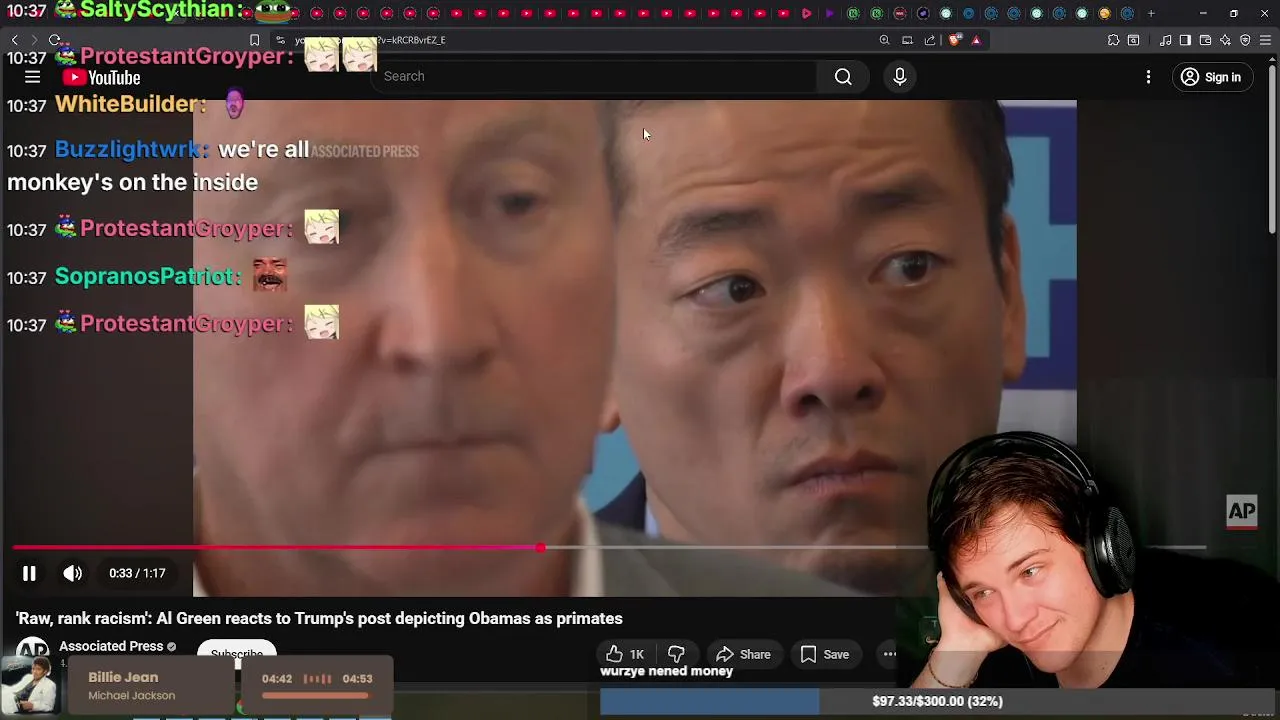Reload the current page
The height and width of the screenshot is (720, 1280).
point(55,40)
